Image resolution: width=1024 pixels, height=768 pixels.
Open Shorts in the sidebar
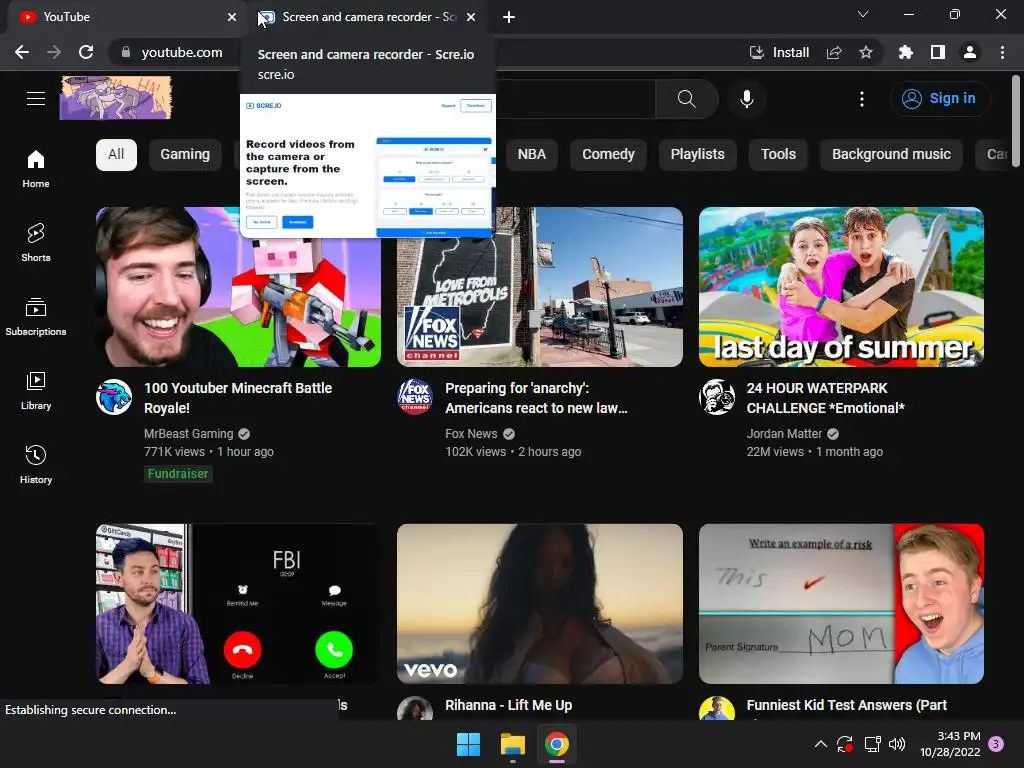tap(36, 242)
